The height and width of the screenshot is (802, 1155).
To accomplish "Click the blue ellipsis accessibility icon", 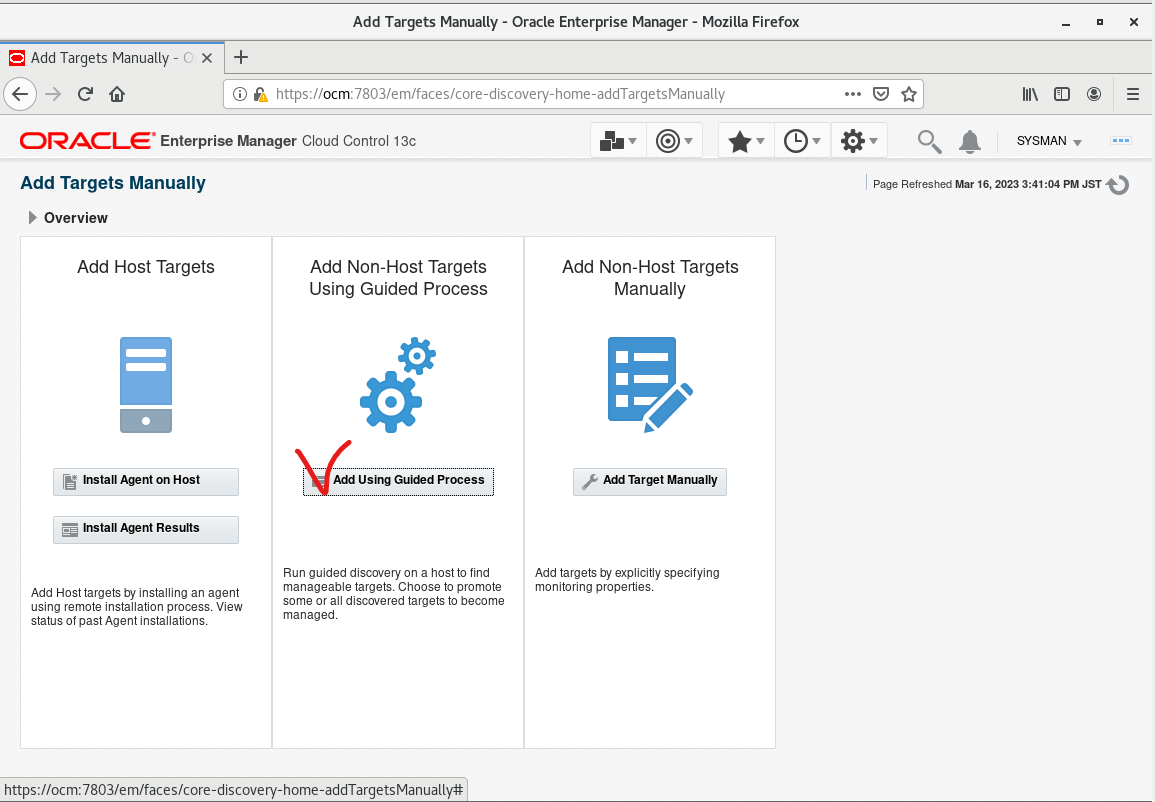I will coord(1120,141).
